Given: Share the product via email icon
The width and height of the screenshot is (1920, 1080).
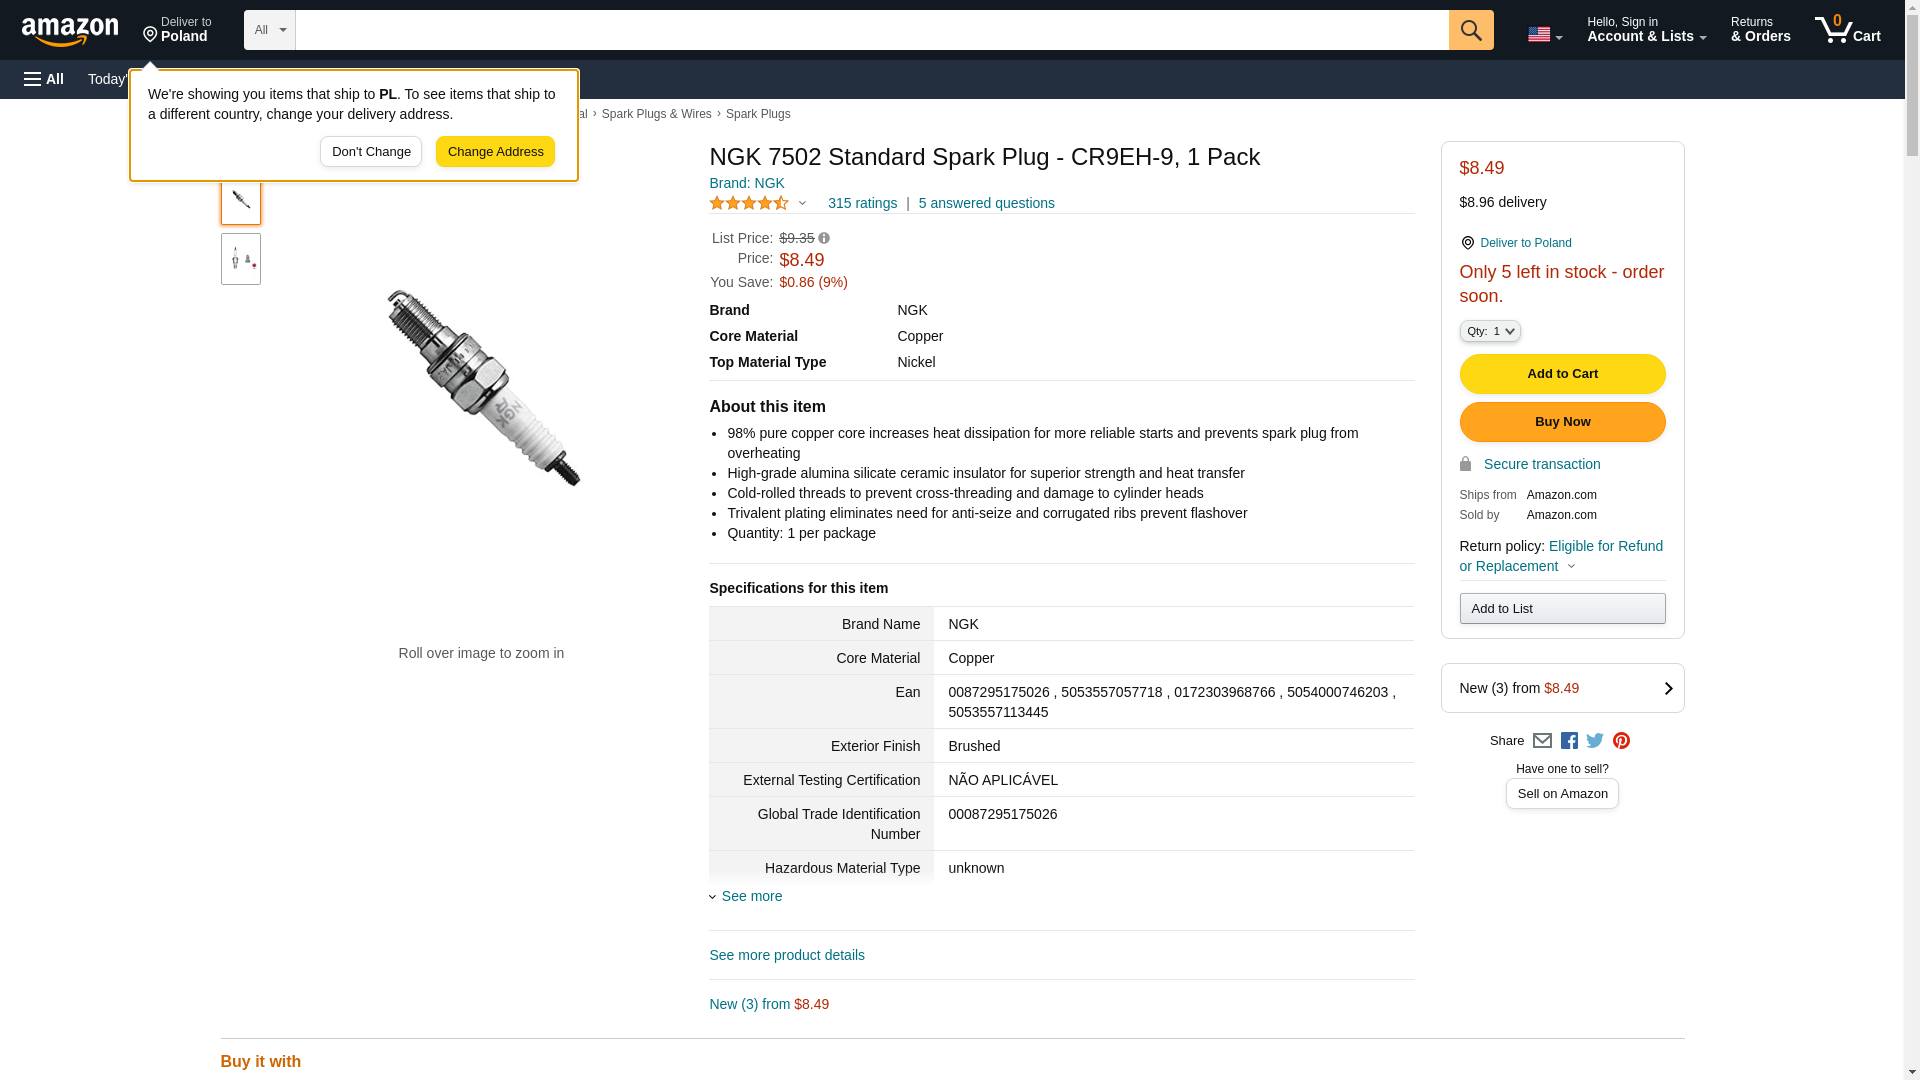Looking at the screenshot, I should click(x=1542, y=741).
